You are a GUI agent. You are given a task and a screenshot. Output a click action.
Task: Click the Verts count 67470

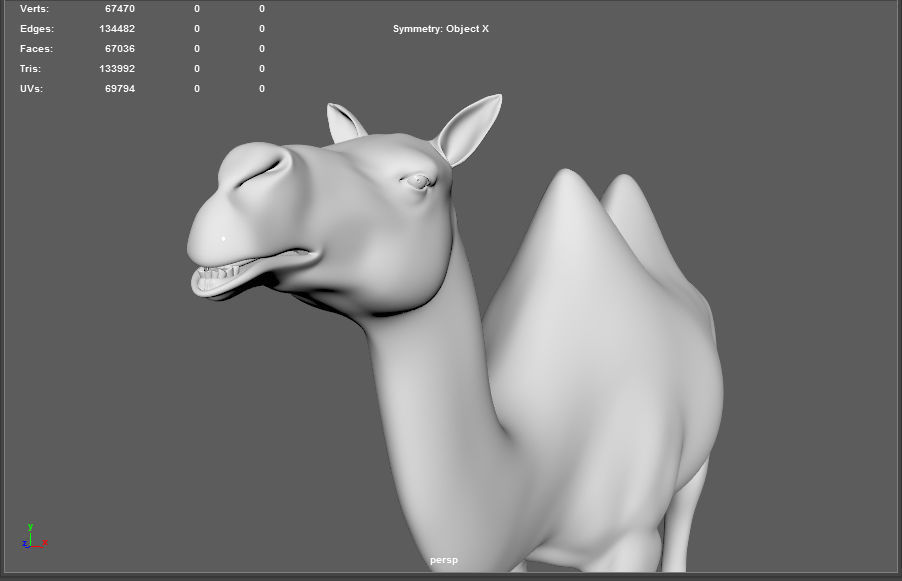pyautogui.click(x=120, y=9)
